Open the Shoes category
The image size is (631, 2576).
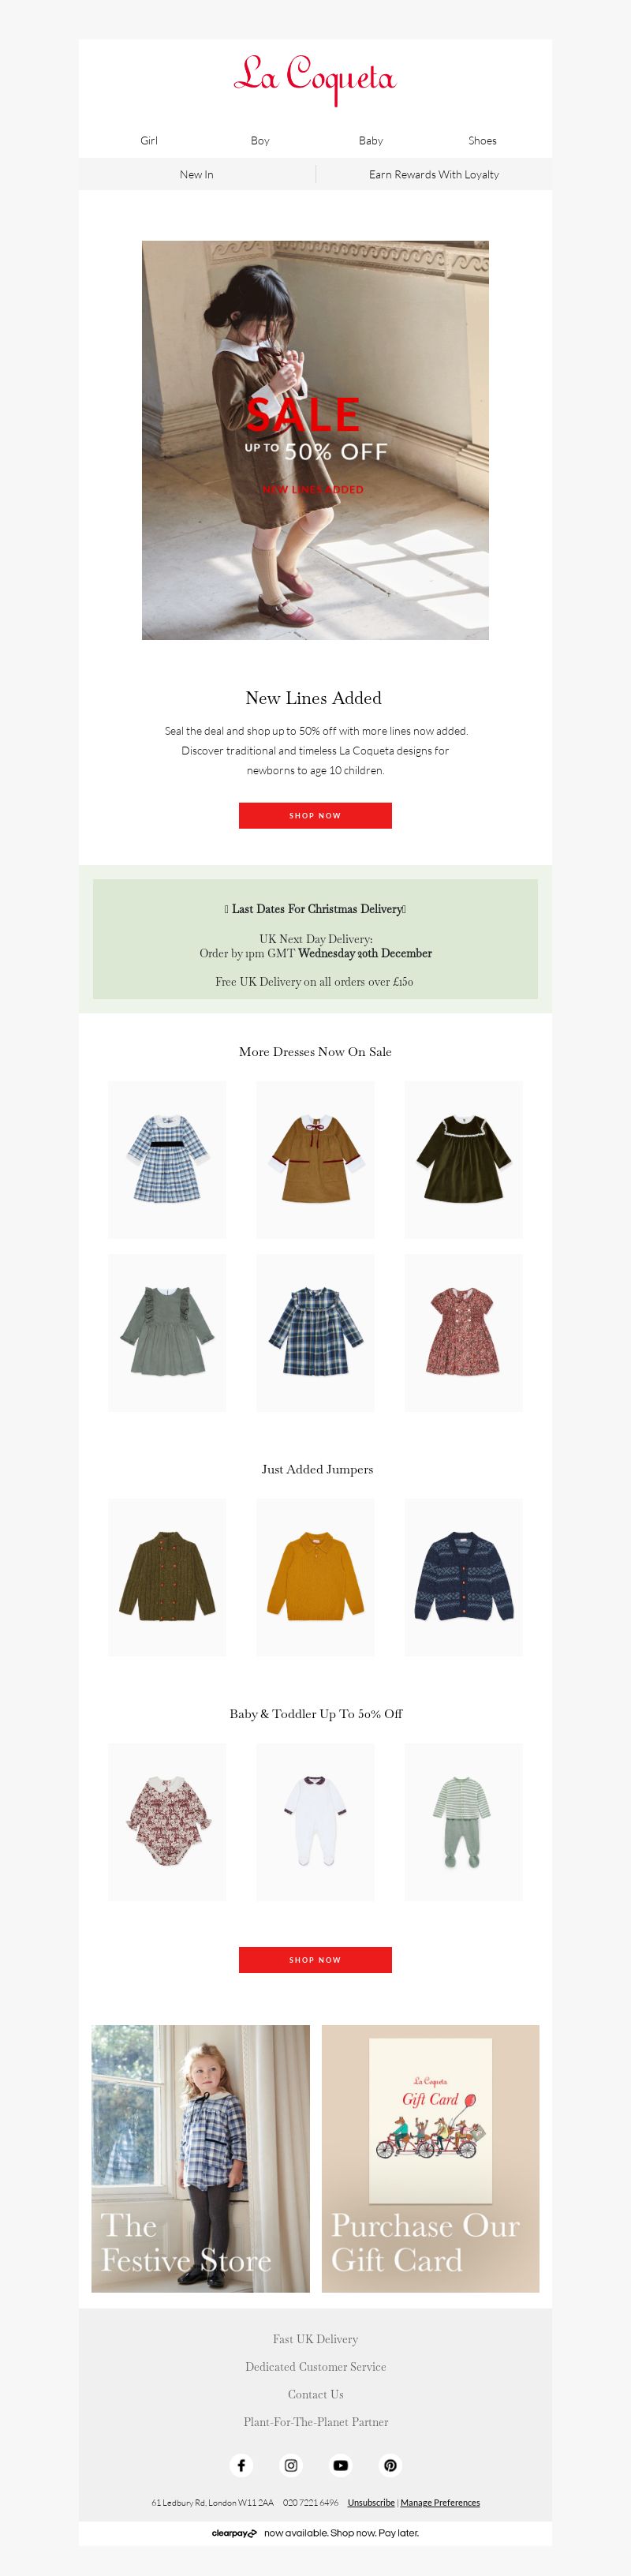pos(482,141)
